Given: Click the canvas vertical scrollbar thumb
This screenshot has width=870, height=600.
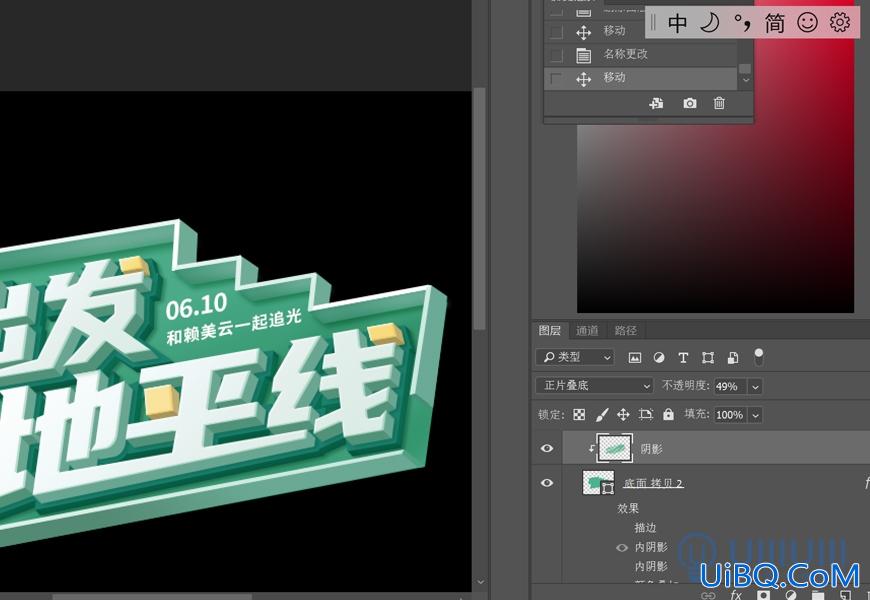Looking at the screenshot, I should pos(480,208).
